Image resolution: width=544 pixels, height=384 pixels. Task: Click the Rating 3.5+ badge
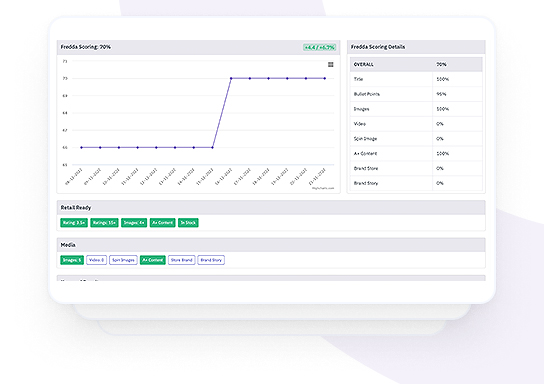coord(74,223)
